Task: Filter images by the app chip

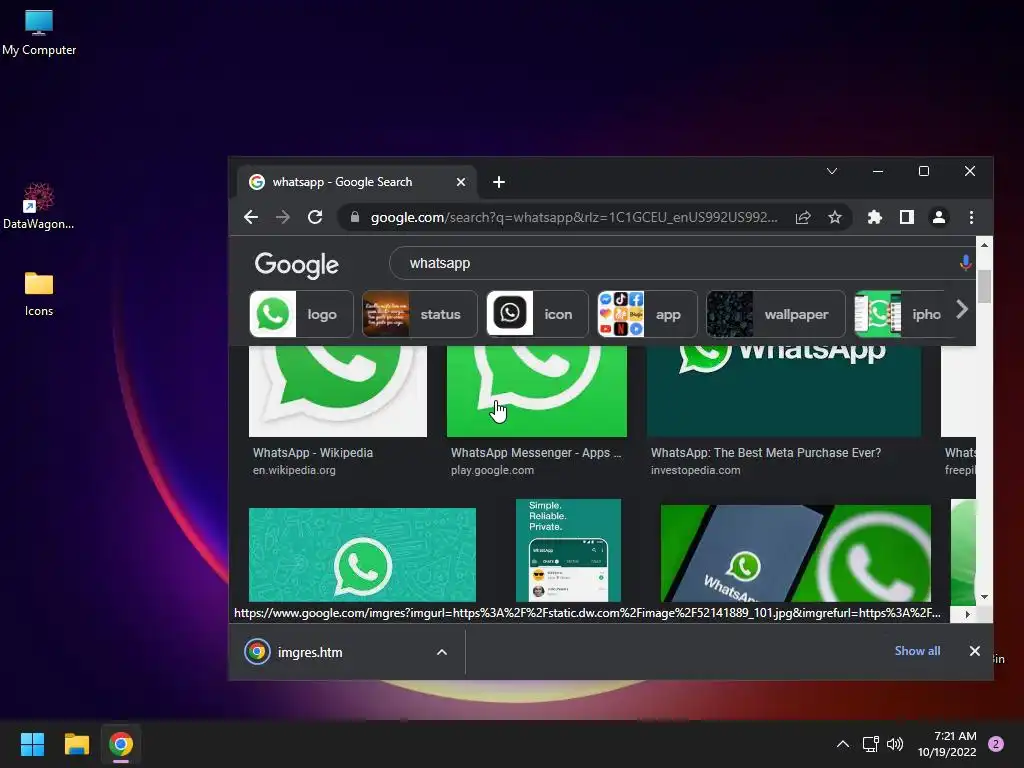Action: (x=647, y=314)
